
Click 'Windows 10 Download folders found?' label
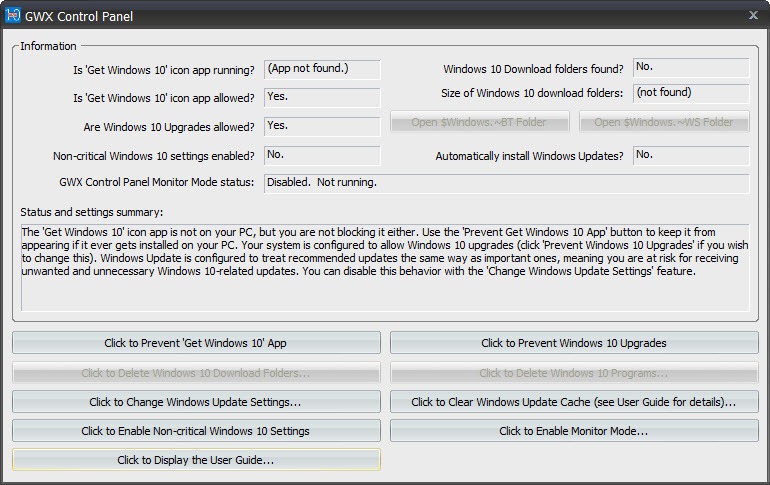tap(533, 69)
